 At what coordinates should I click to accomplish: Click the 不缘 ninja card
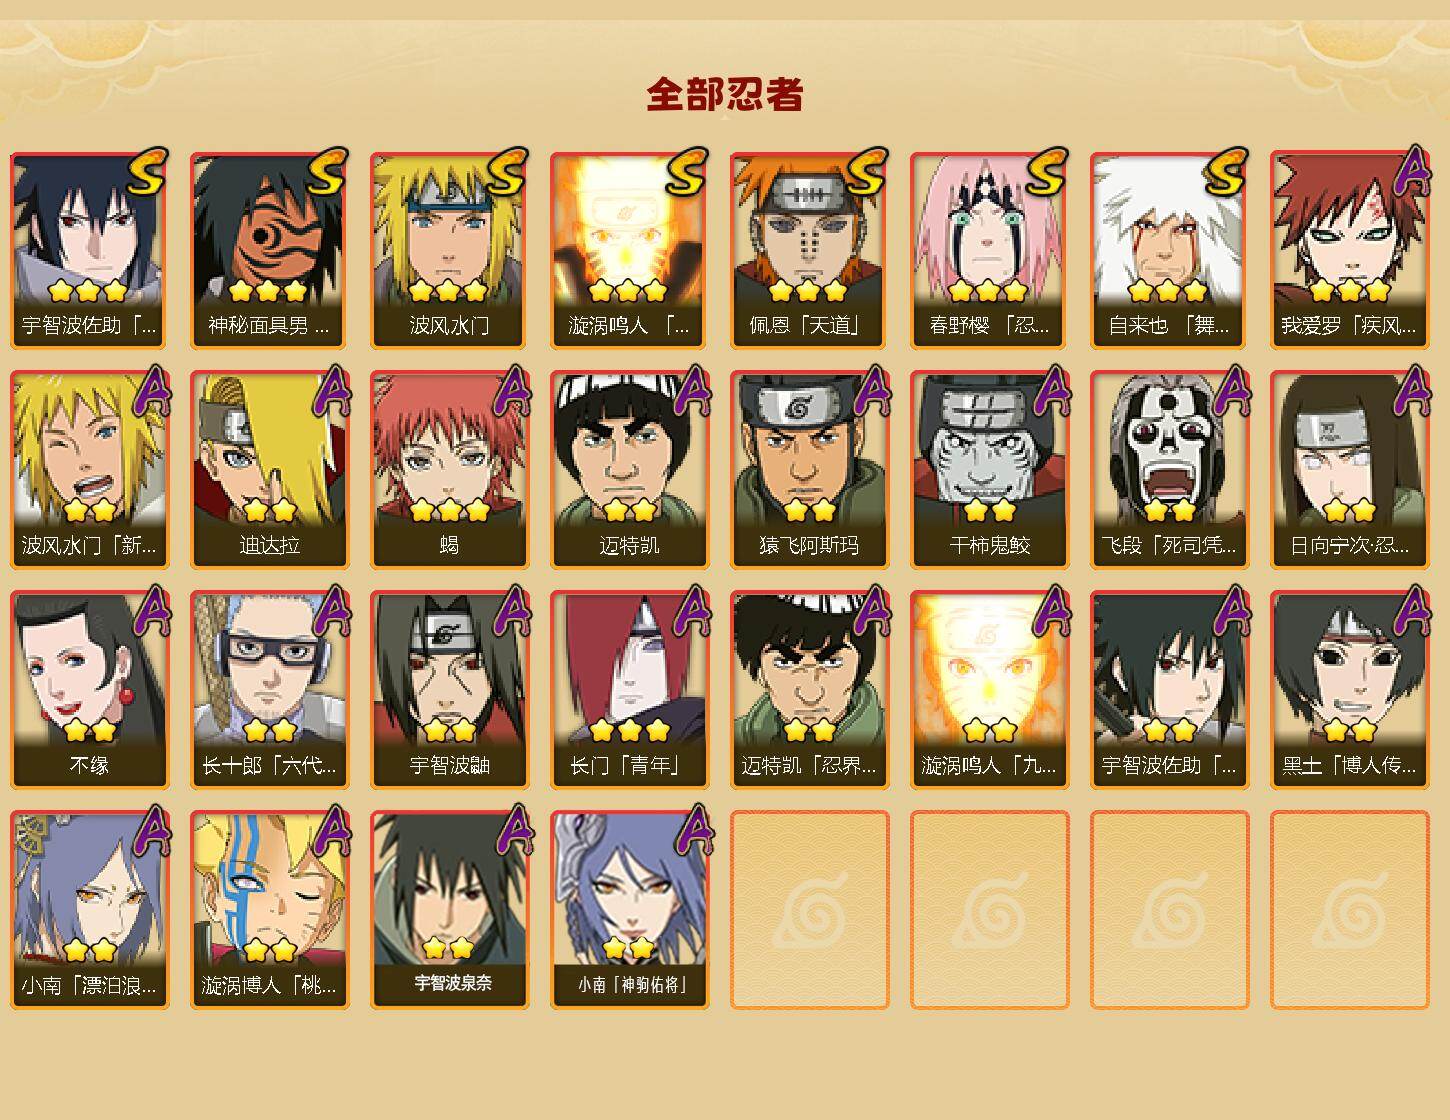click(x=89, y=690)
